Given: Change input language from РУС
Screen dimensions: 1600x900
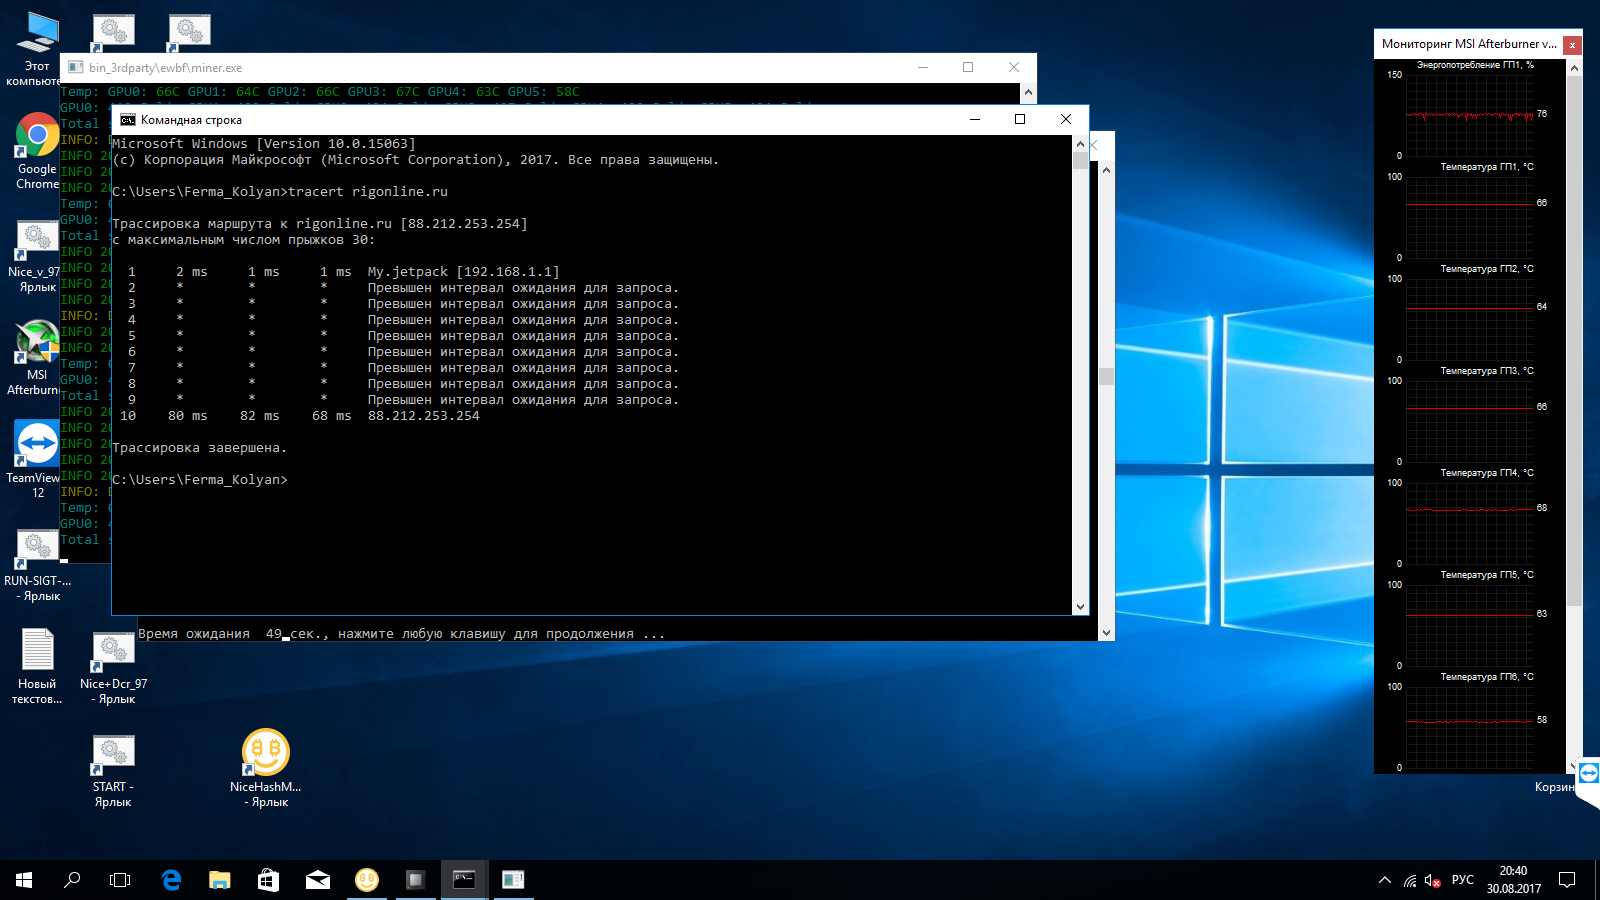Looking at the screenshot, I should click(1463, 880).
